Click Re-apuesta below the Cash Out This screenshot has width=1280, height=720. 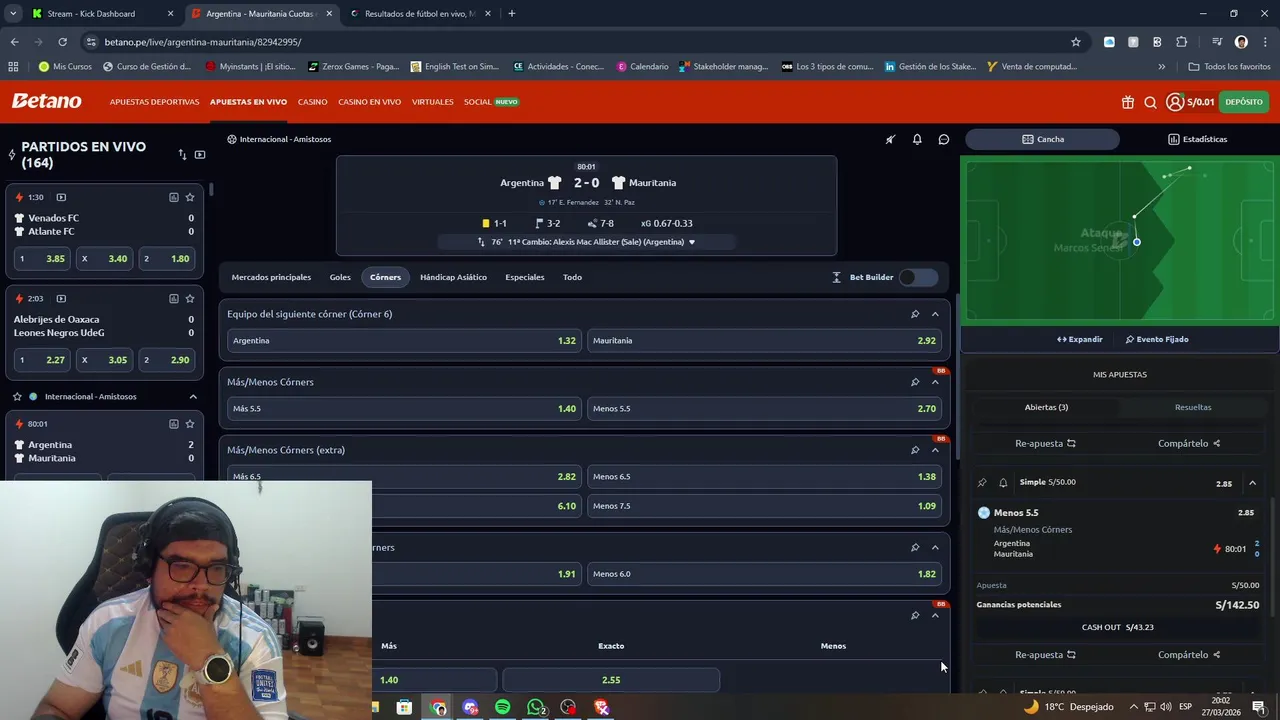(x=1045, y=655)
